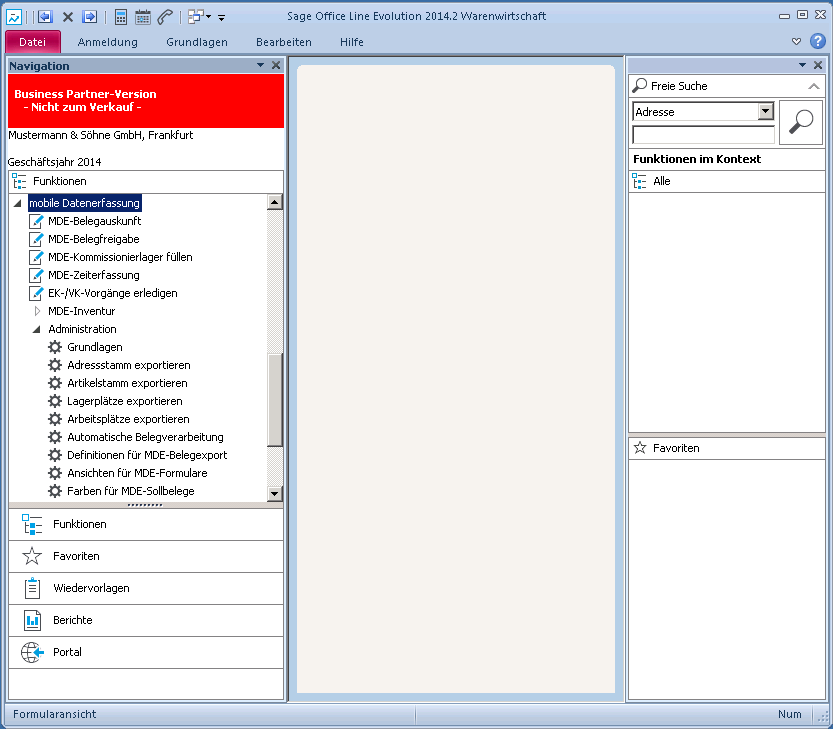Open the Grundlagen menu
This screenshot has height=729, width=833.
click(x=196, y=42)
